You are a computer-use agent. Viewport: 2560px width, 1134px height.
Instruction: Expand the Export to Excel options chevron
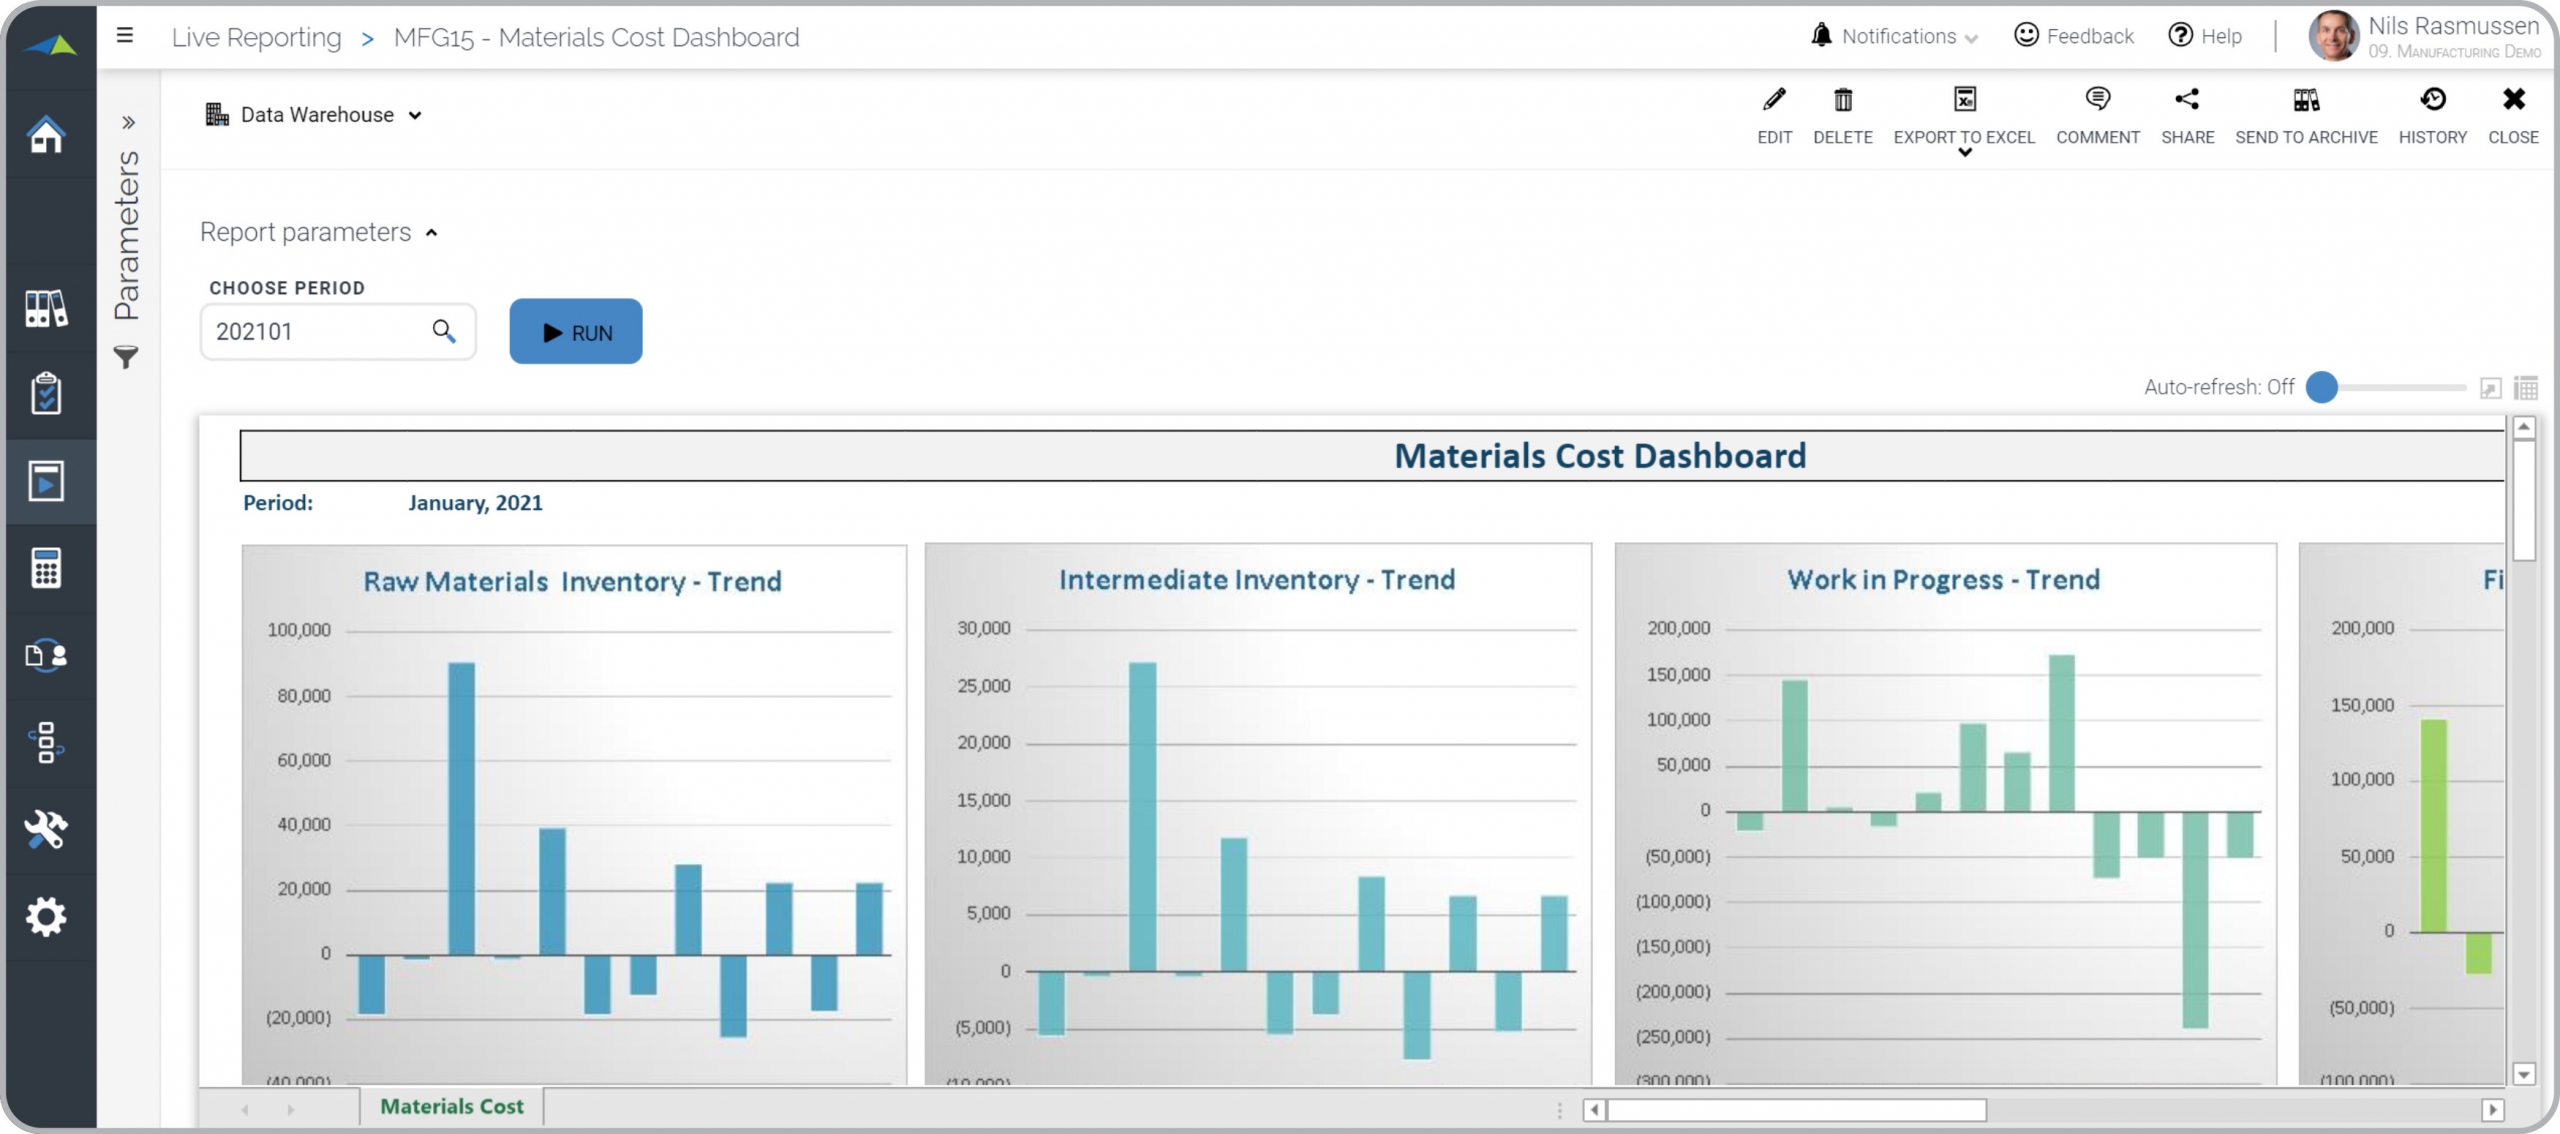(x=1964, y=152)
